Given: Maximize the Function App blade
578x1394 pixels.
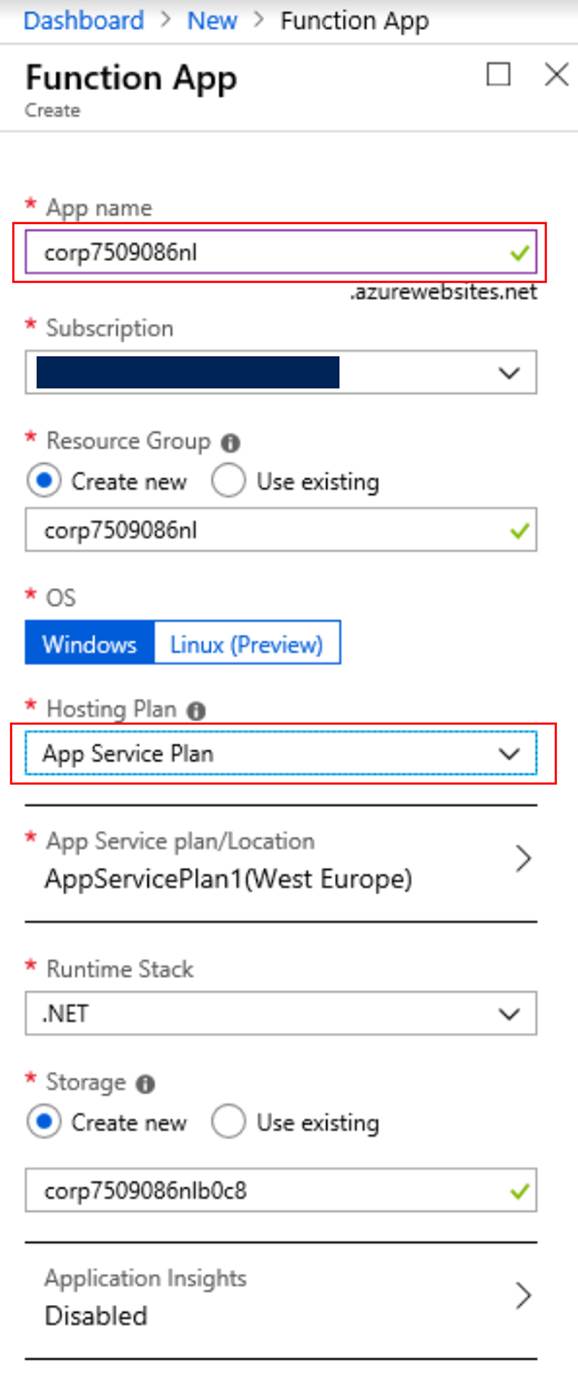Looking at the screenshot, I should point(498,75).
